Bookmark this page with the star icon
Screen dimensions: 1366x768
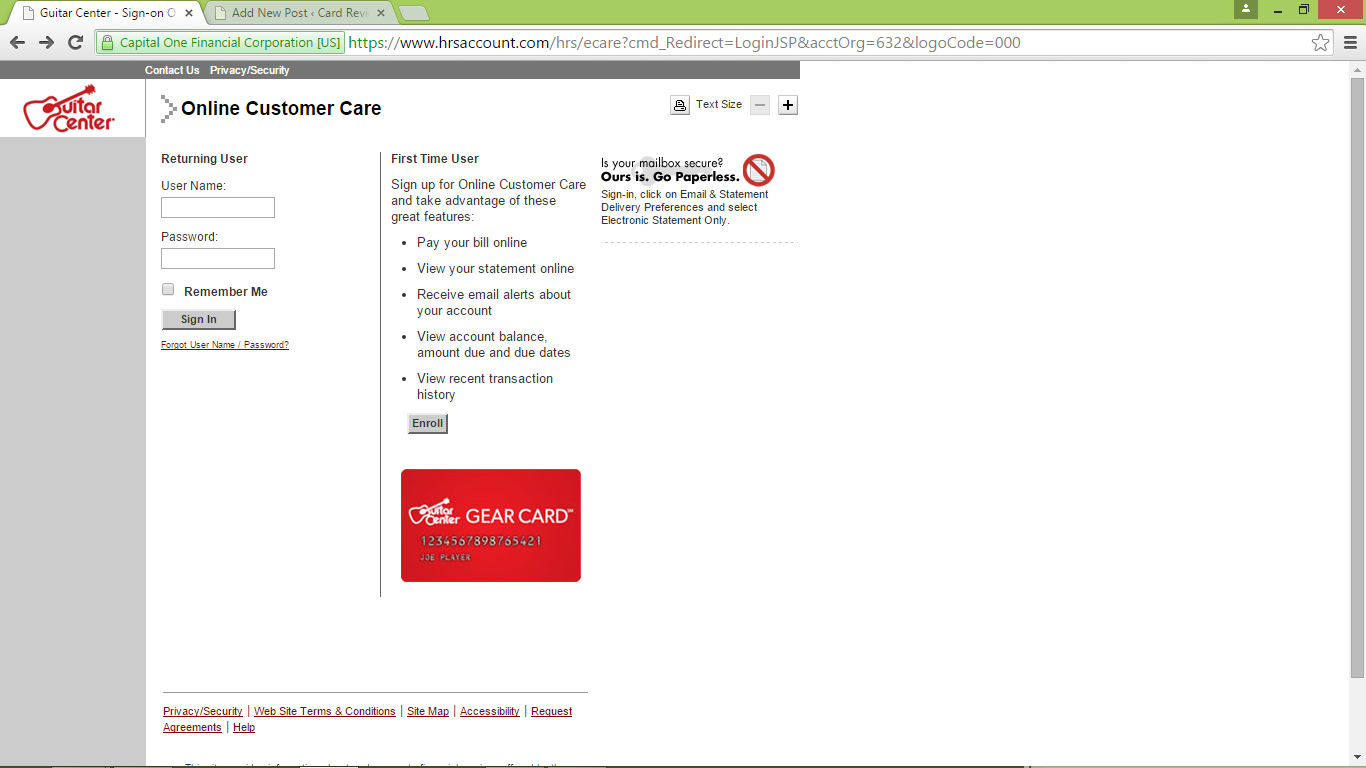(x=1321, y=42)
